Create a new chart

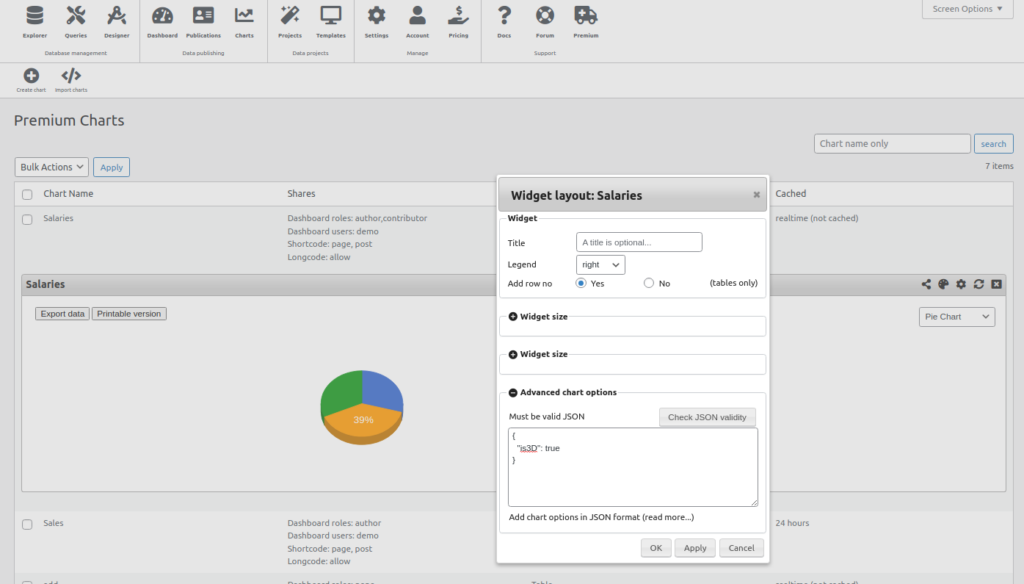pos(31,80)
